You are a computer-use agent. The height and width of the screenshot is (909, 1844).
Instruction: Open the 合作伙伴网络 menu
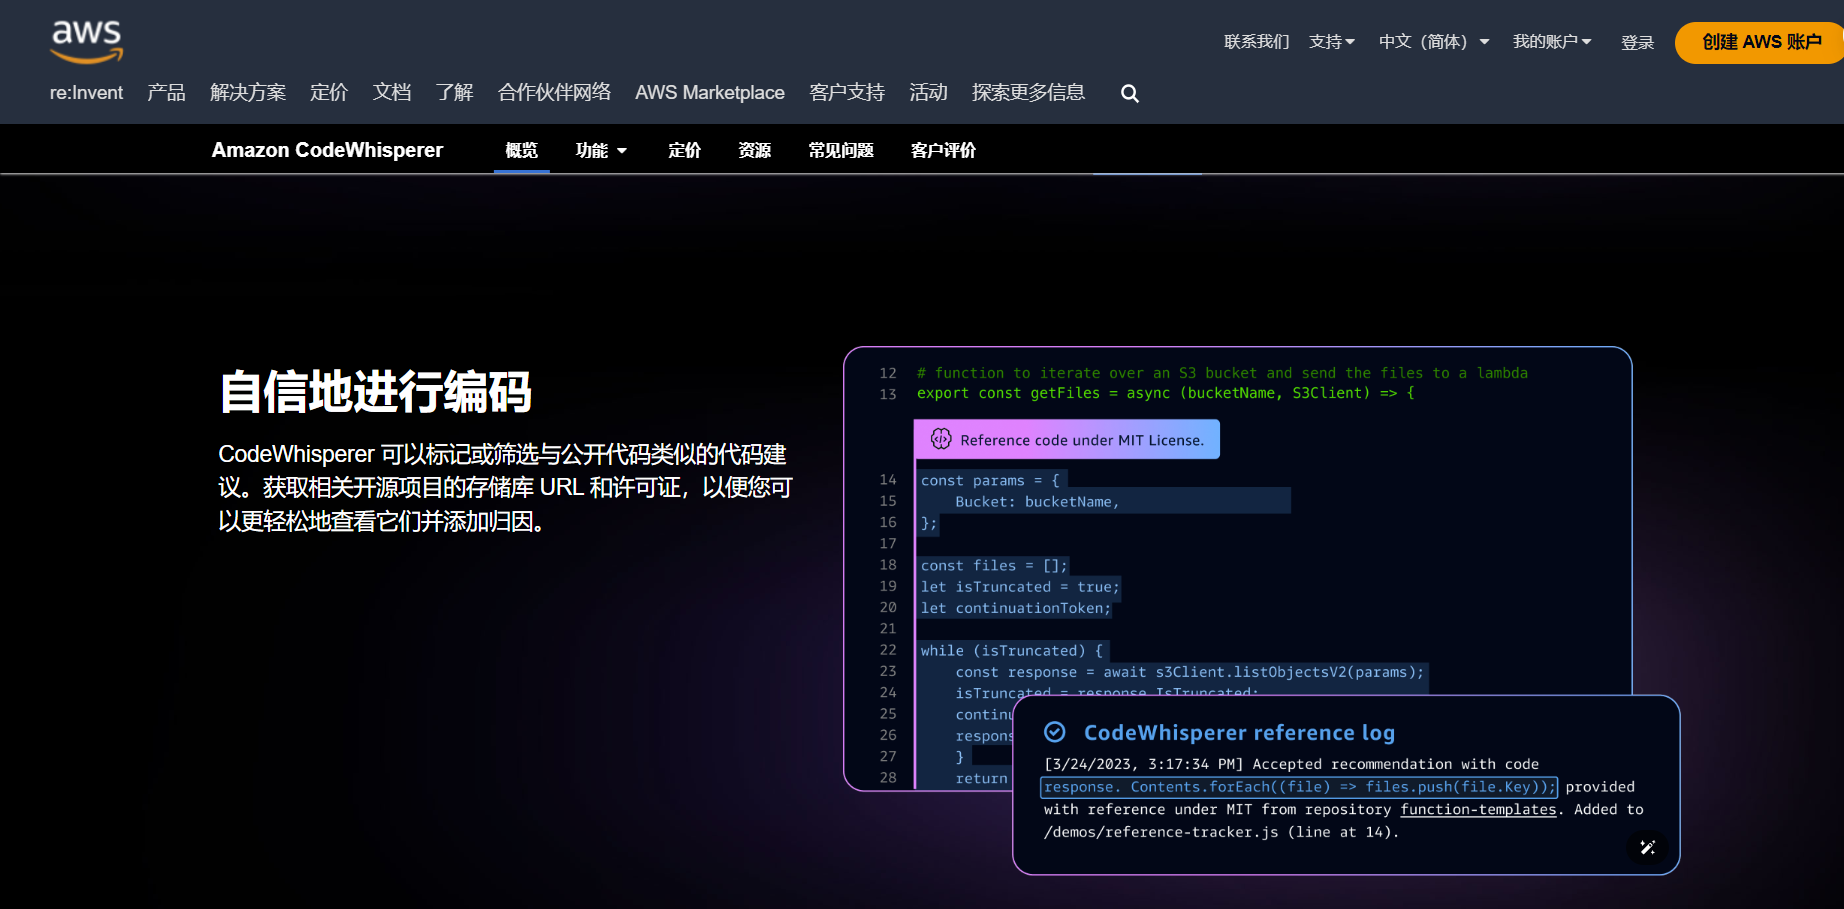pyautogui.click(x=554, y=93)
